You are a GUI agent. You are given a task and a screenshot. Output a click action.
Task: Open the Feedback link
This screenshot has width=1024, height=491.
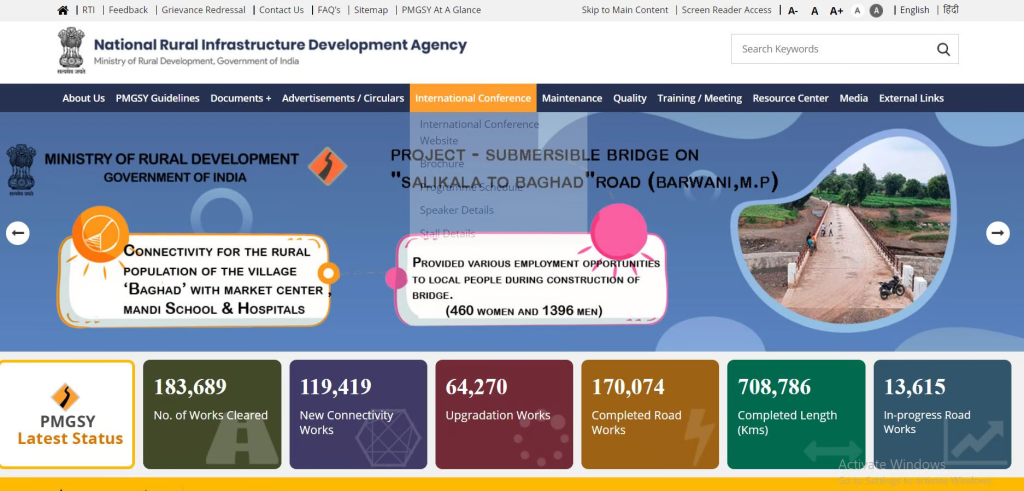[128, 10]
